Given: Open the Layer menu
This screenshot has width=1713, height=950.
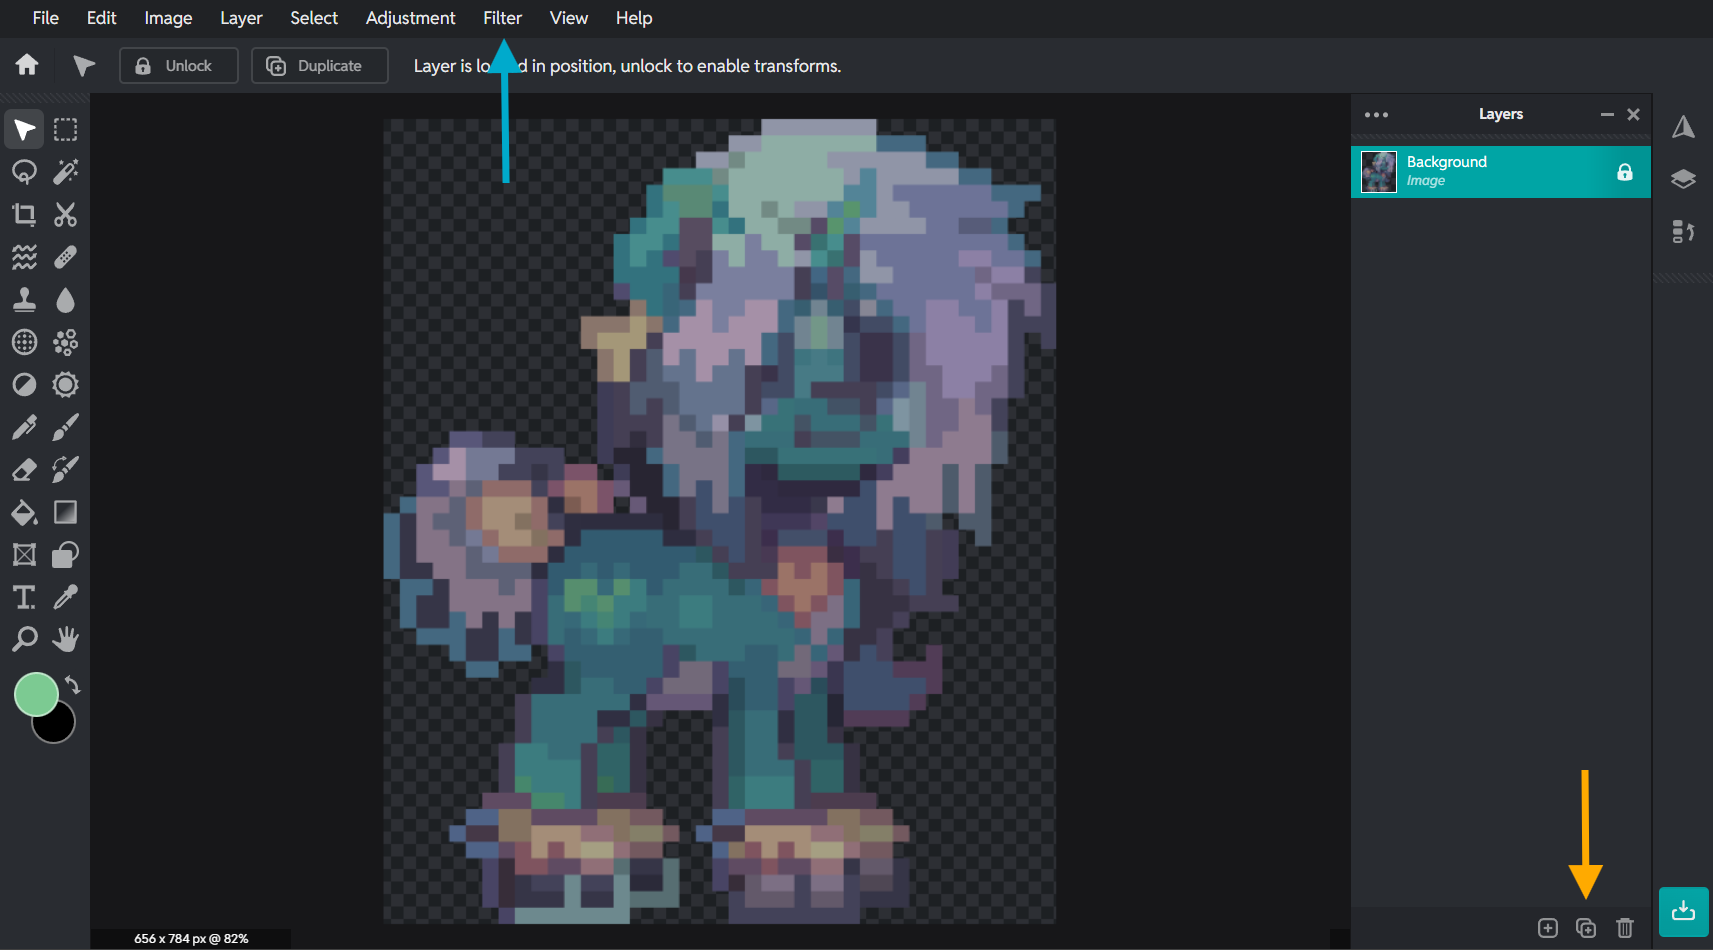Looking at the screenshot, I should tap(241, 18).
